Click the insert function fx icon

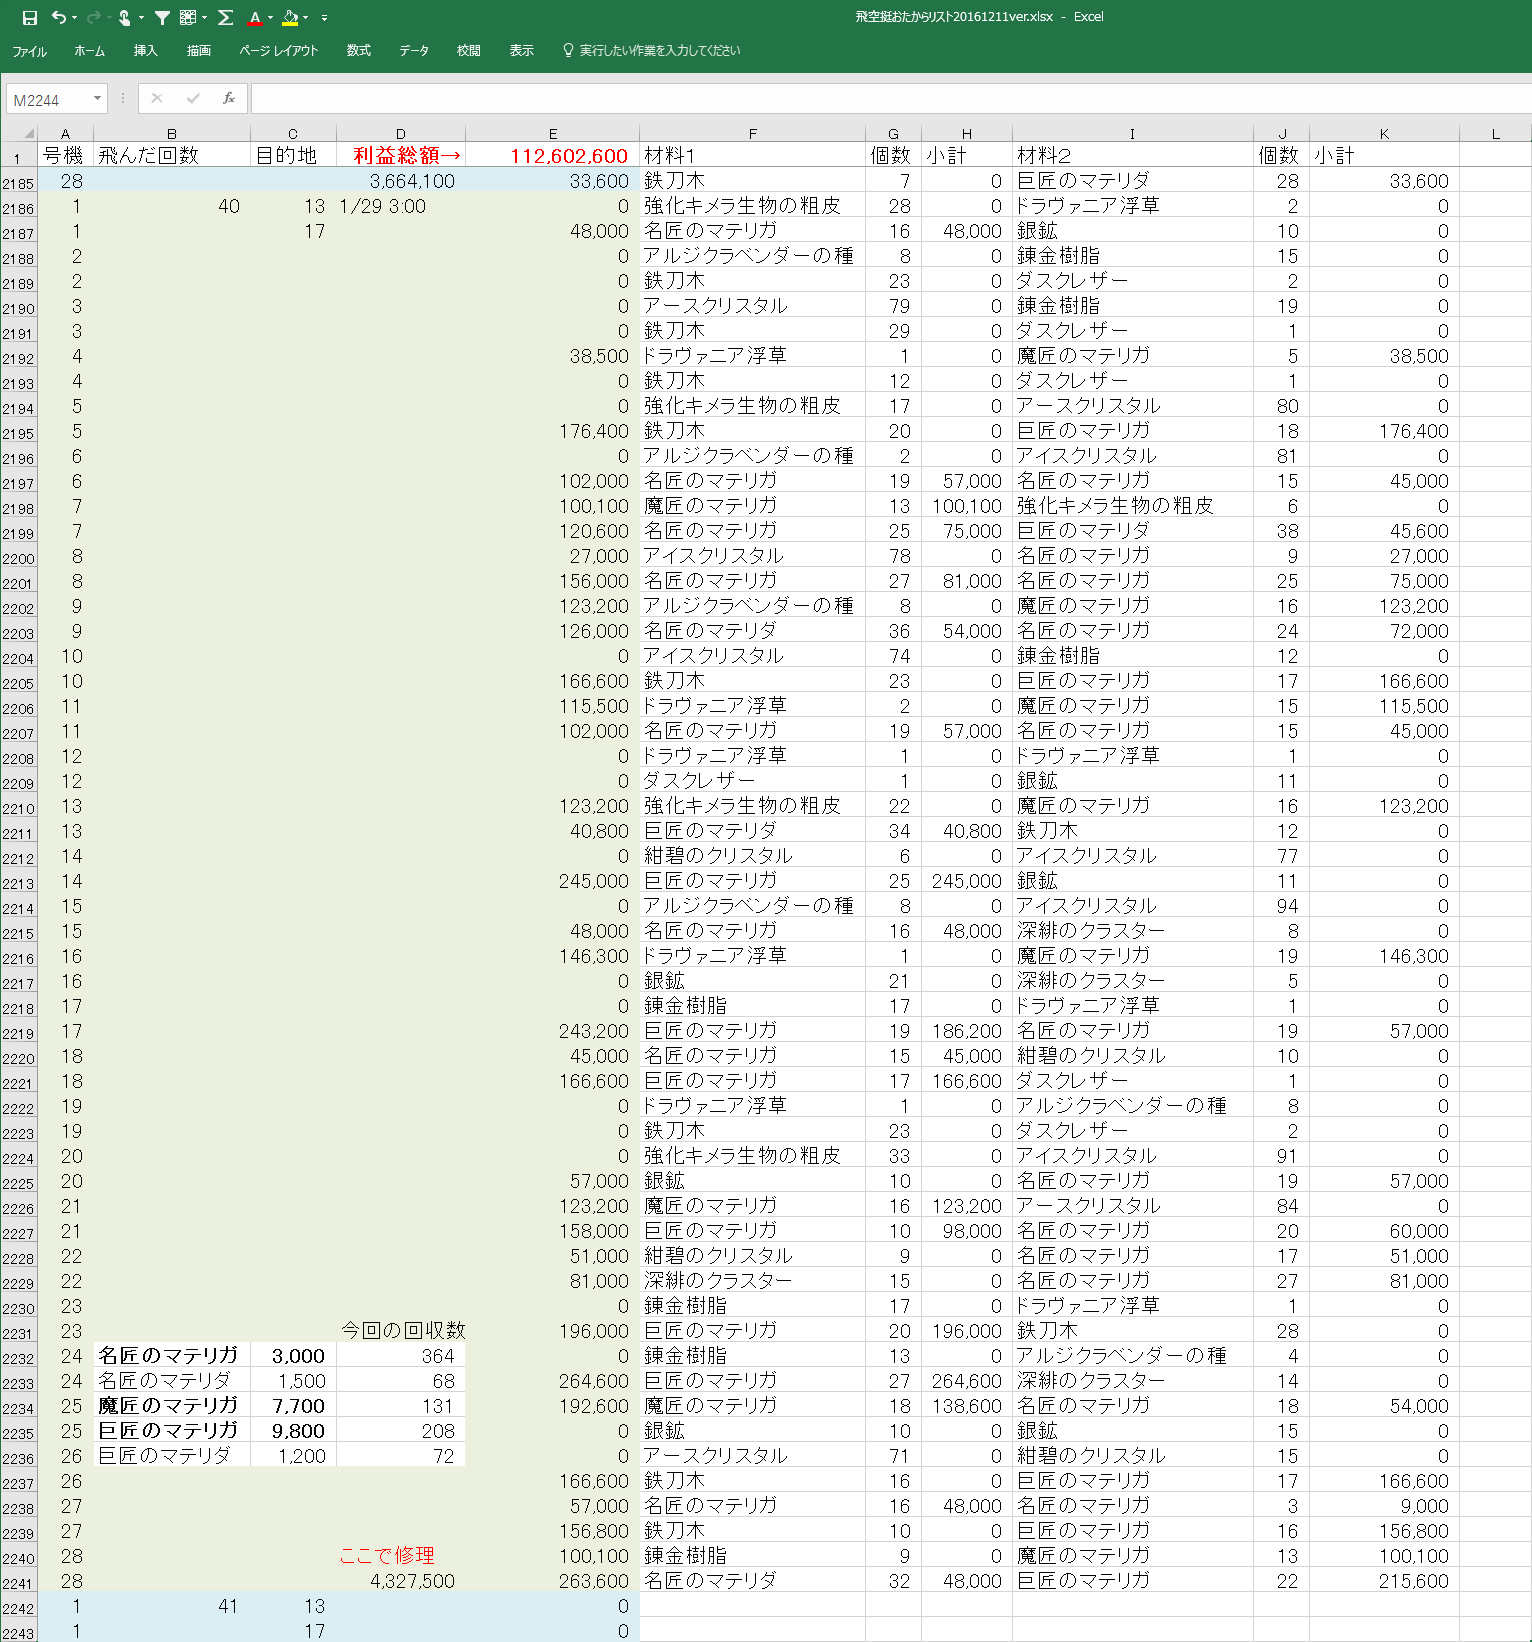229,98
